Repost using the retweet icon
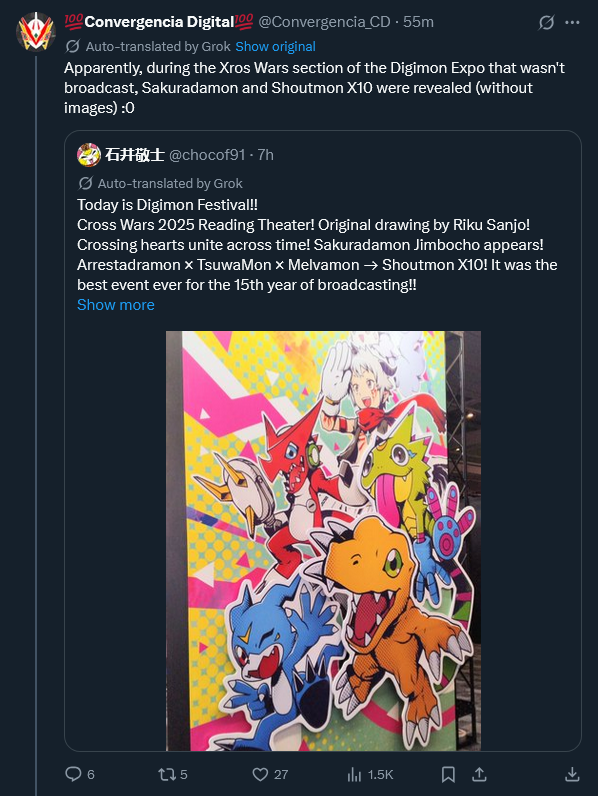Image resolution: width=598 pixels, height=796 pixels. tap(173, 774)
